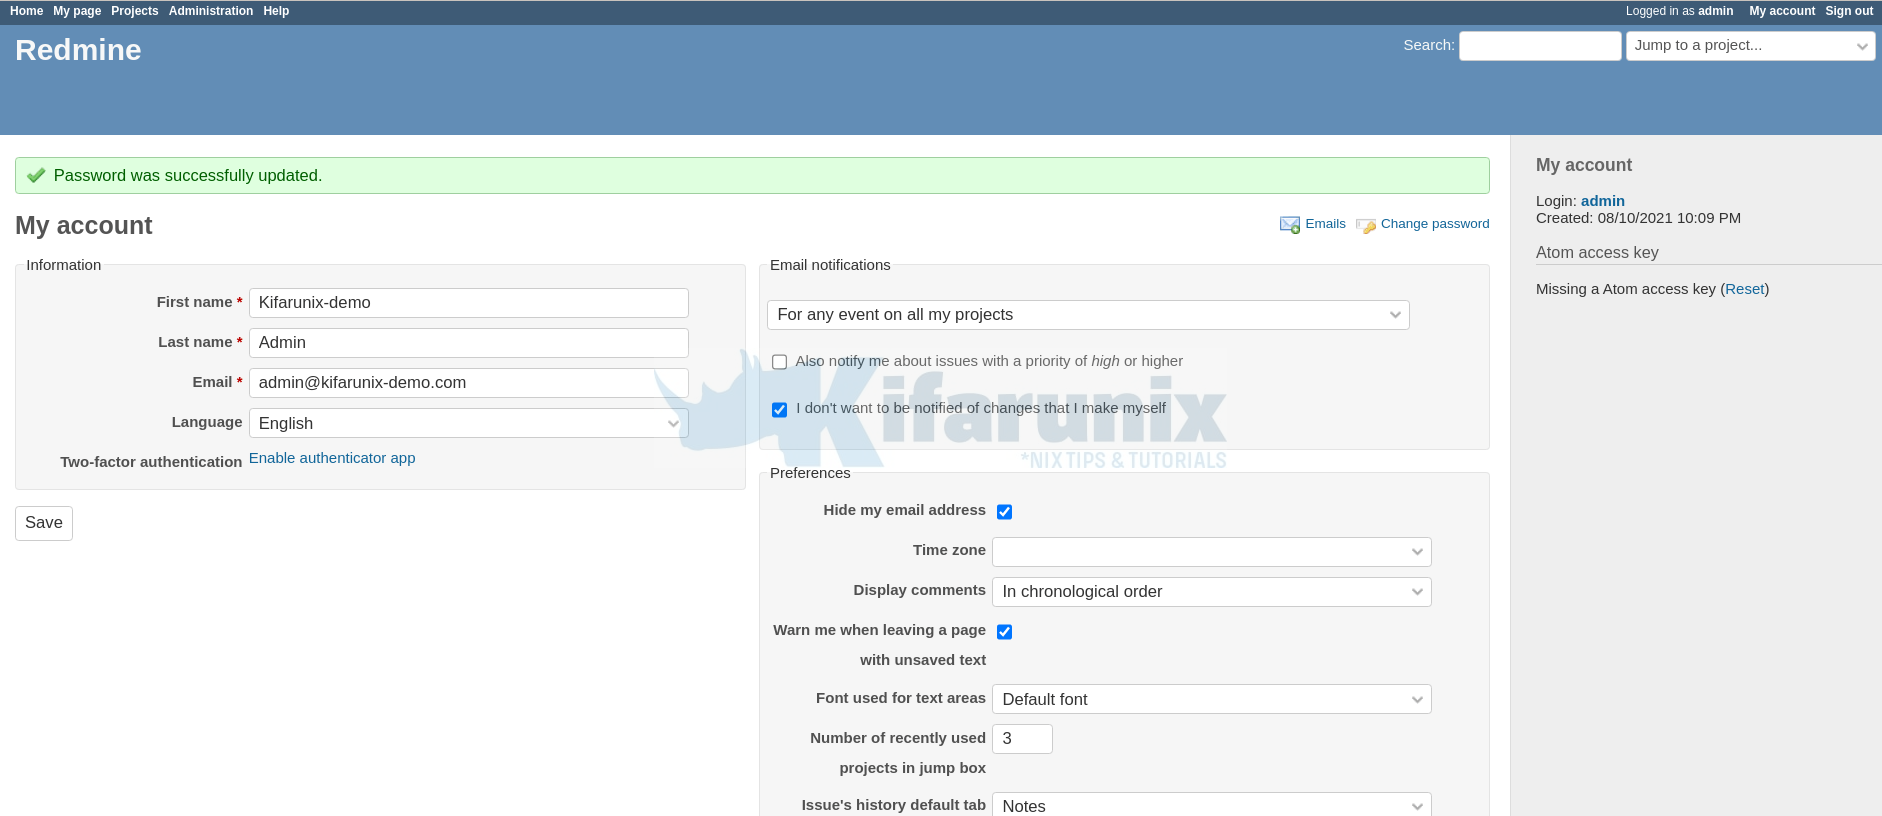This screenshot has width=1882, height=816.
Task: Open My account in top right menu
Action: click(1782, 11)
